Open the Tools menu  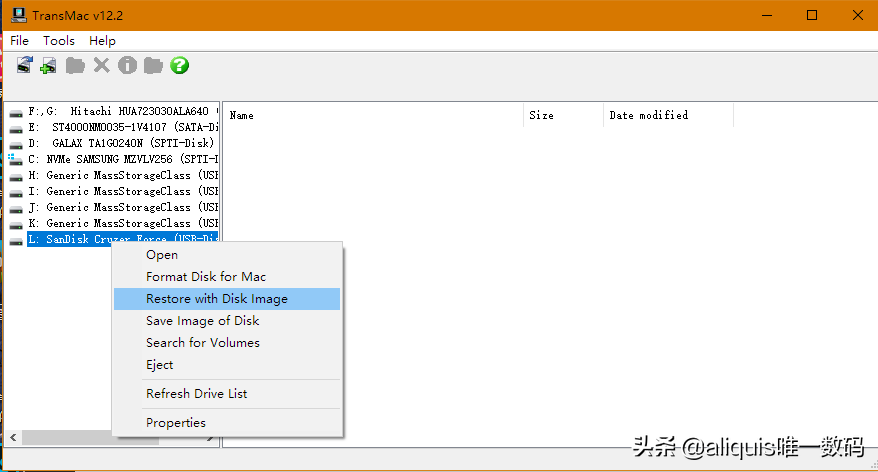59,41
